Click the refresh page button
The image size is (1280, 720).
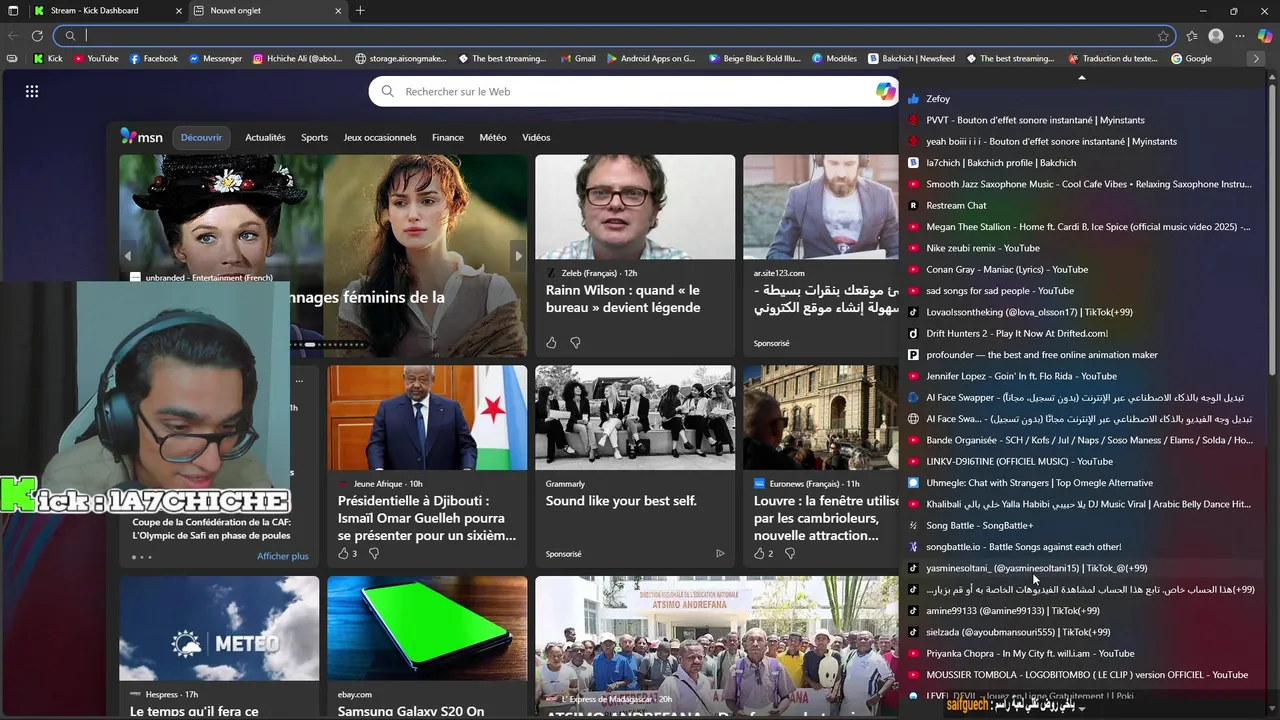(37, 36)
